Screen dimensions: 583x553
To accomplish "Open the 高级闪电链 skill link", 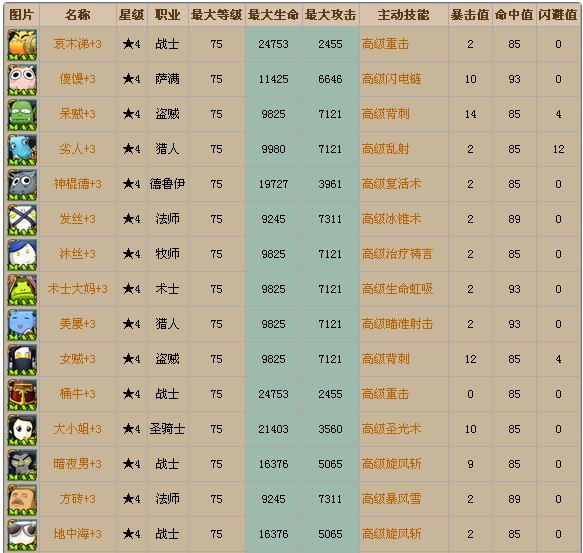I will pos(392,79).
